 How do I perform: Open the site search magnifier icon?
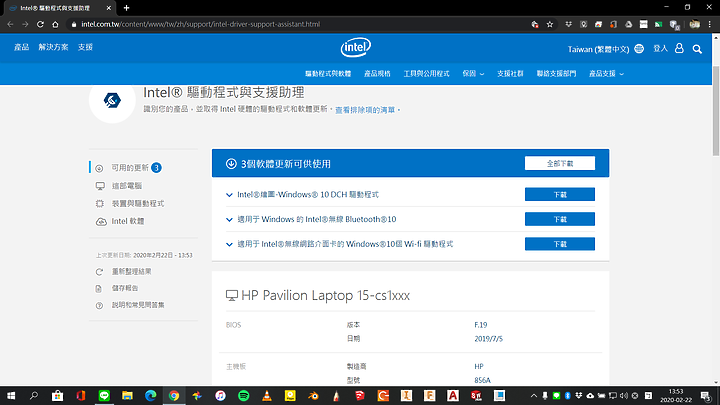(x=697, y=49)
